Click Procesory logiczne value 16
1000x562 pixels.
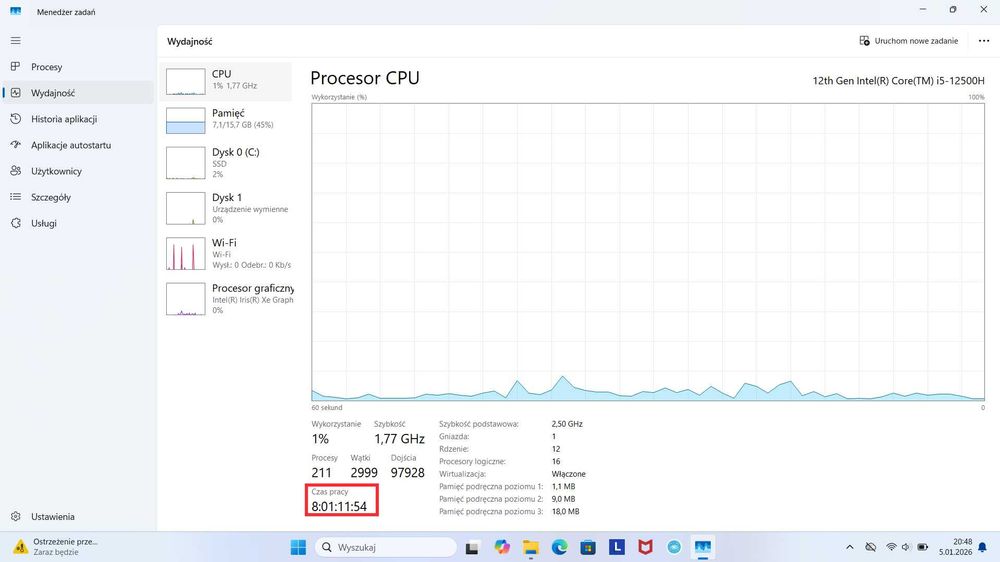[x=556, y=461]
